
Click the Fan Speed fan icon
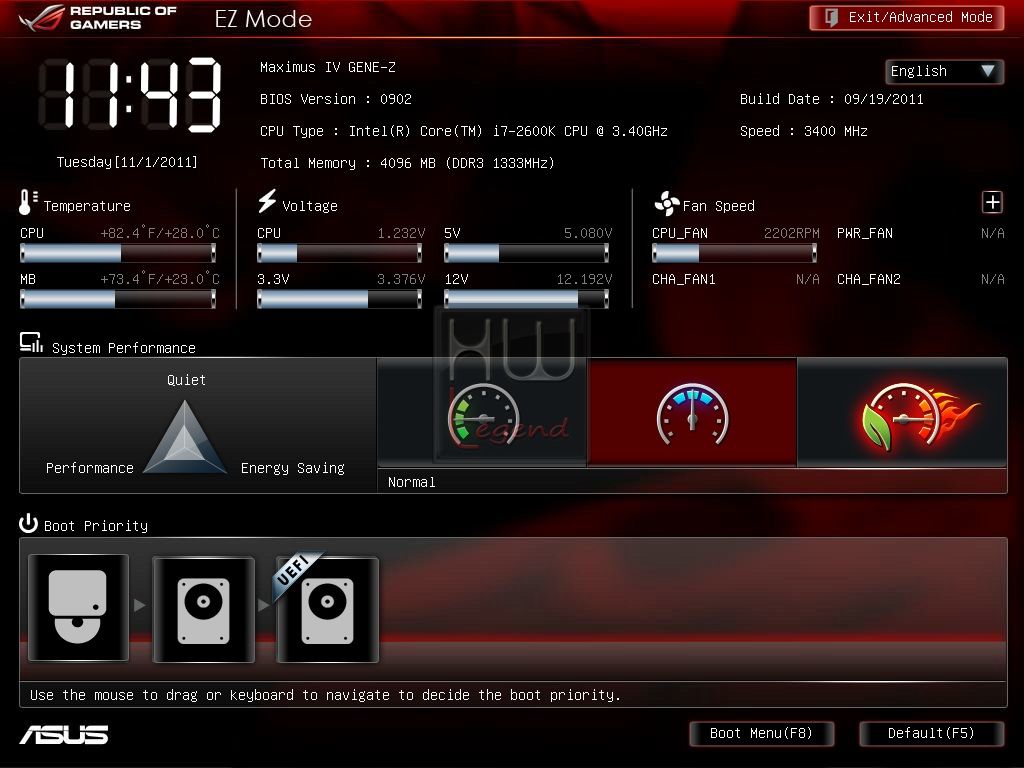[x=667, y=204]
